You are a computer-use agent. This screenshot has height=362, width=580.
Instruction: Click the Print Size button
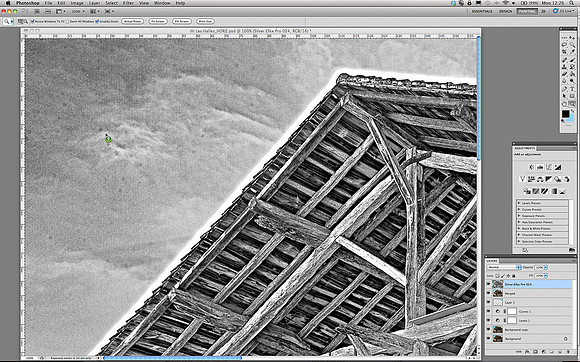point(205,21)
